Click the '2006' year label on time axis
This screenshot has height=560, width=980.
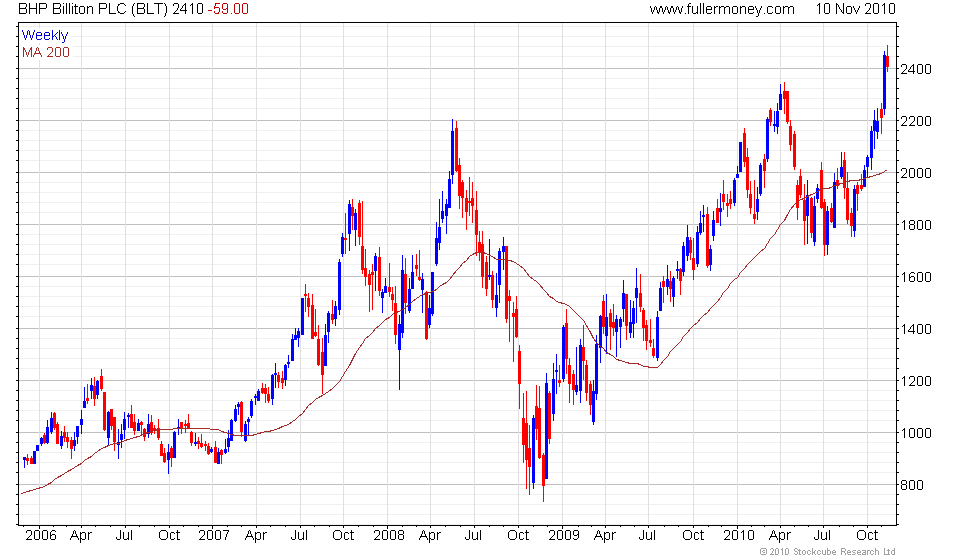pyautogui.click(x=41, y=536)
